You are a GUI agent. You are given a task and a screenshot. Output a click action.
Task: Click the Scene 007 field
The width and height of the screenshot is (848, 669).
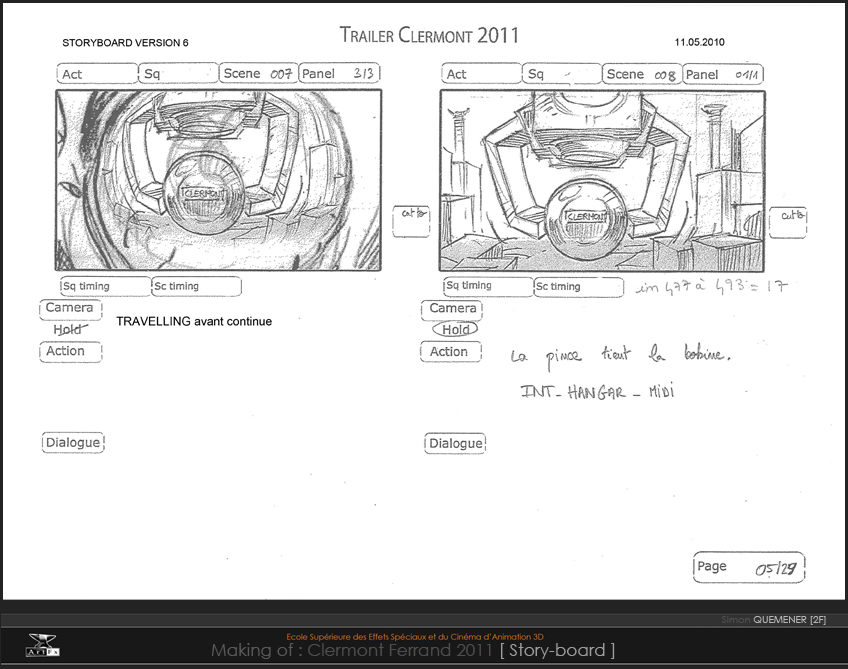coord(258,74)
